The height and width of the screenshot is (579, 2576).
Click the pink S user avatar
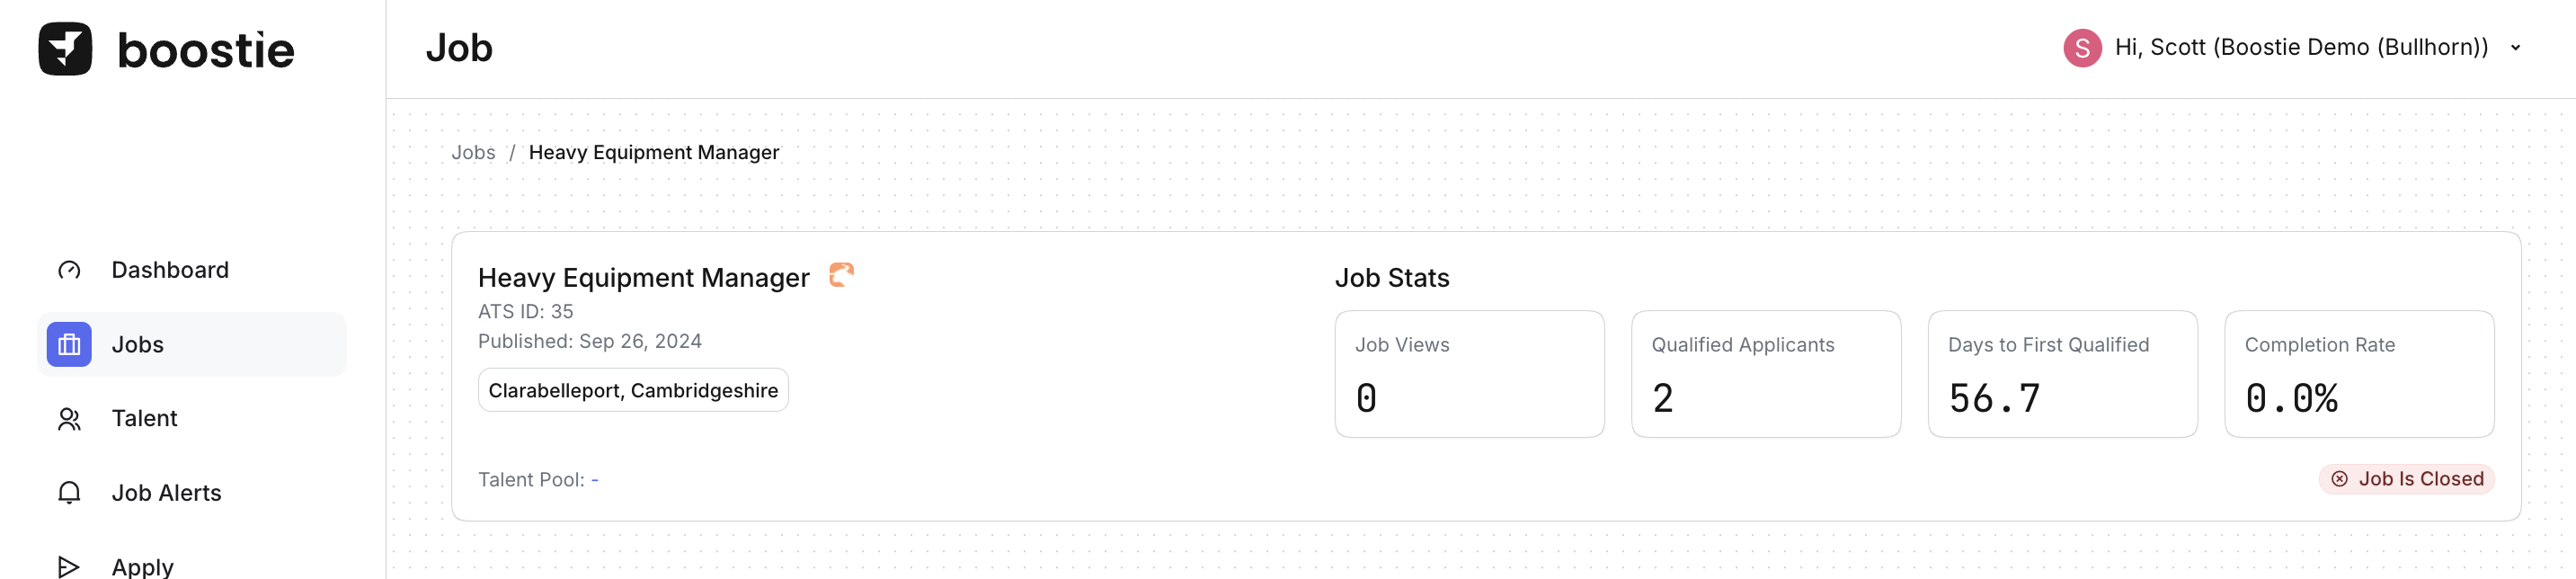point(2081,48)
